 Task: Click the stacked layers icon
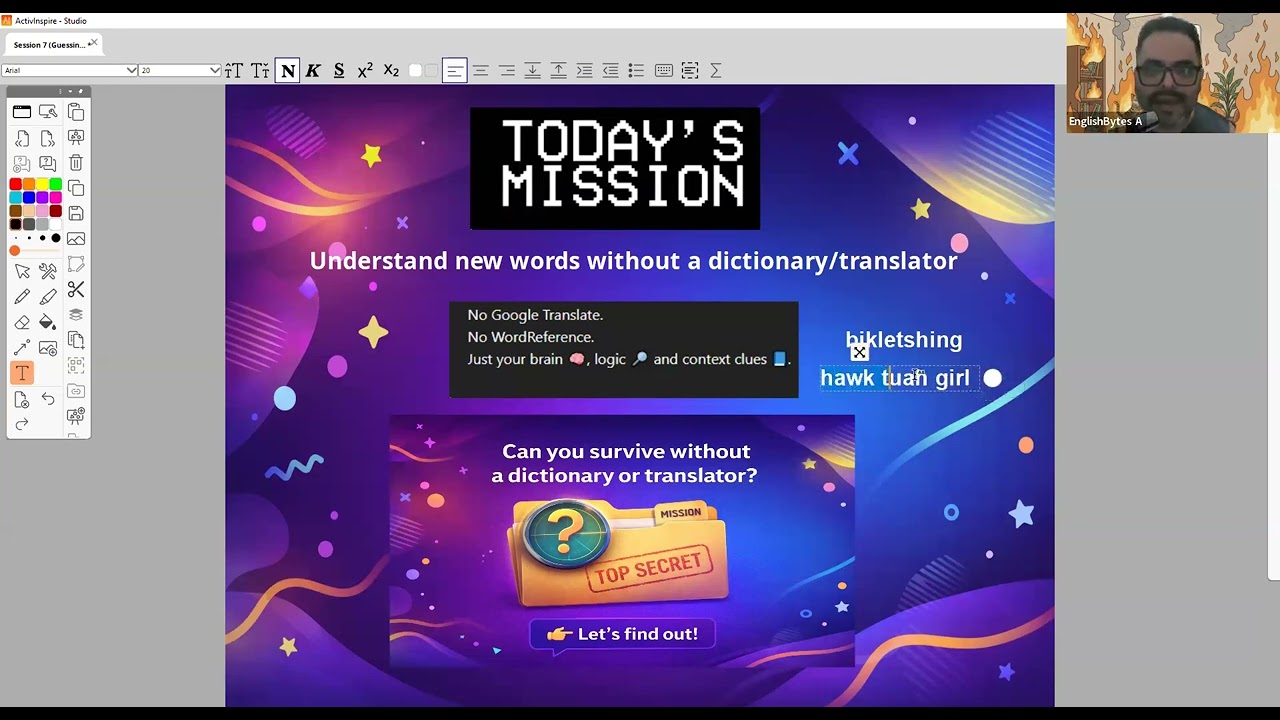[x=76, y=315]
